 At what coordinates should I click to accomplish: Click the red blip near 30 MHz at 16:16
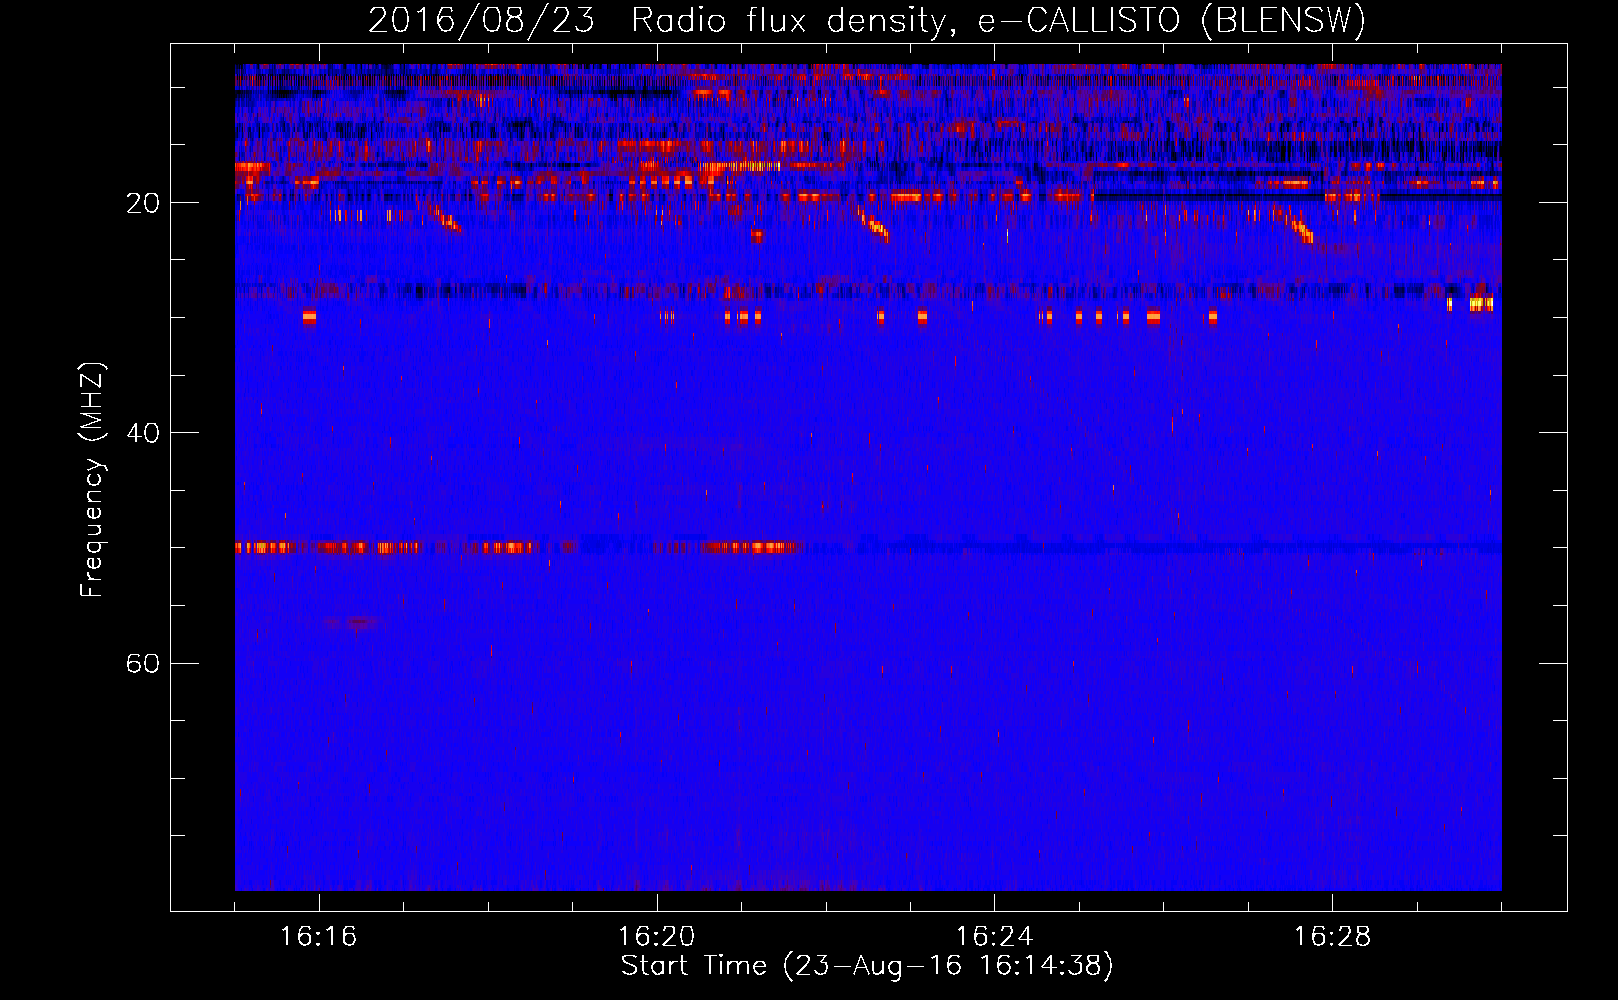pyautogui.click(x=309, y=317)
